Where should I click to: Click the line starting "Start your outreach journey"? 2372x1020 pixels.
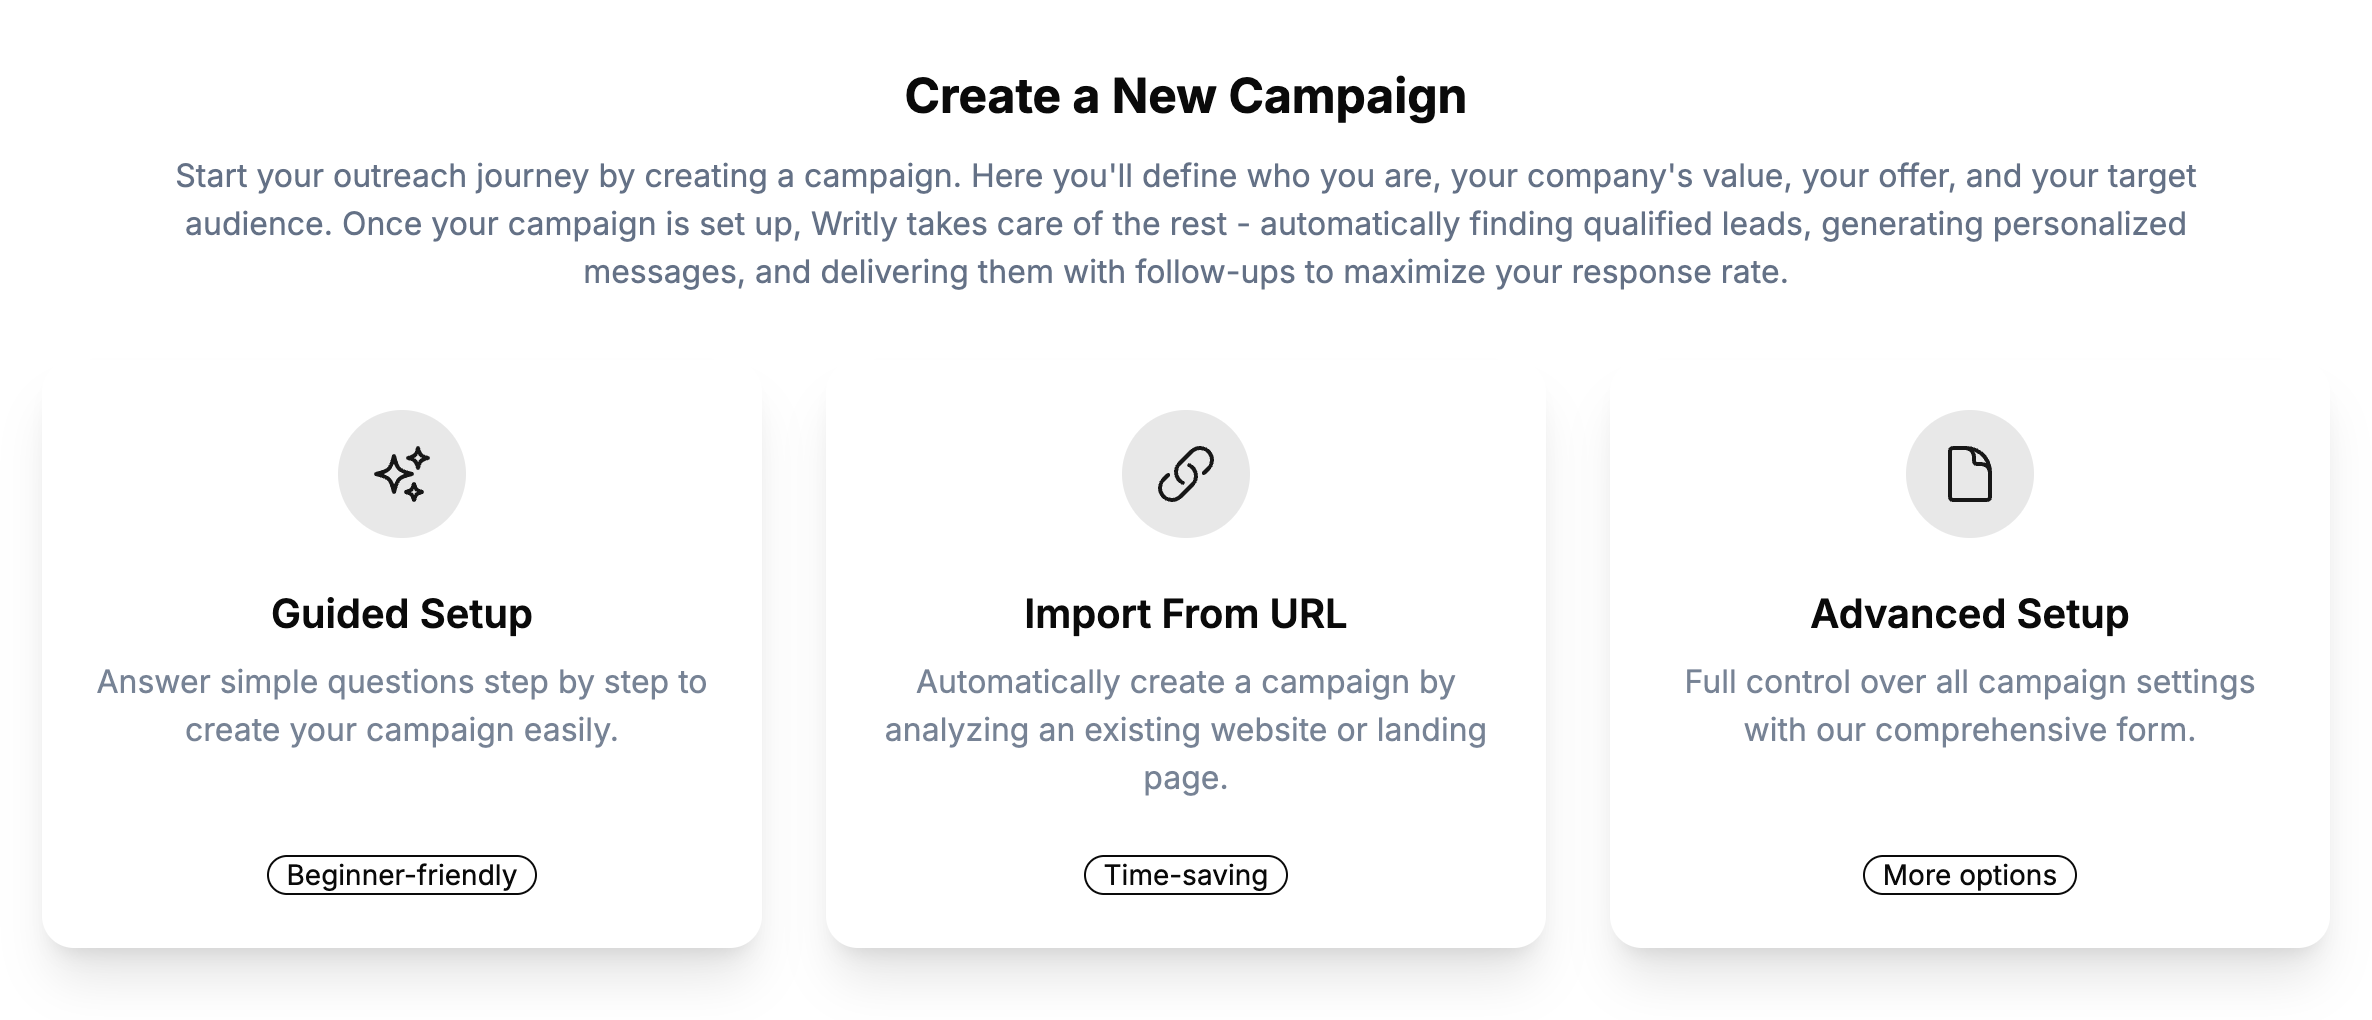tap(1186, 176)
